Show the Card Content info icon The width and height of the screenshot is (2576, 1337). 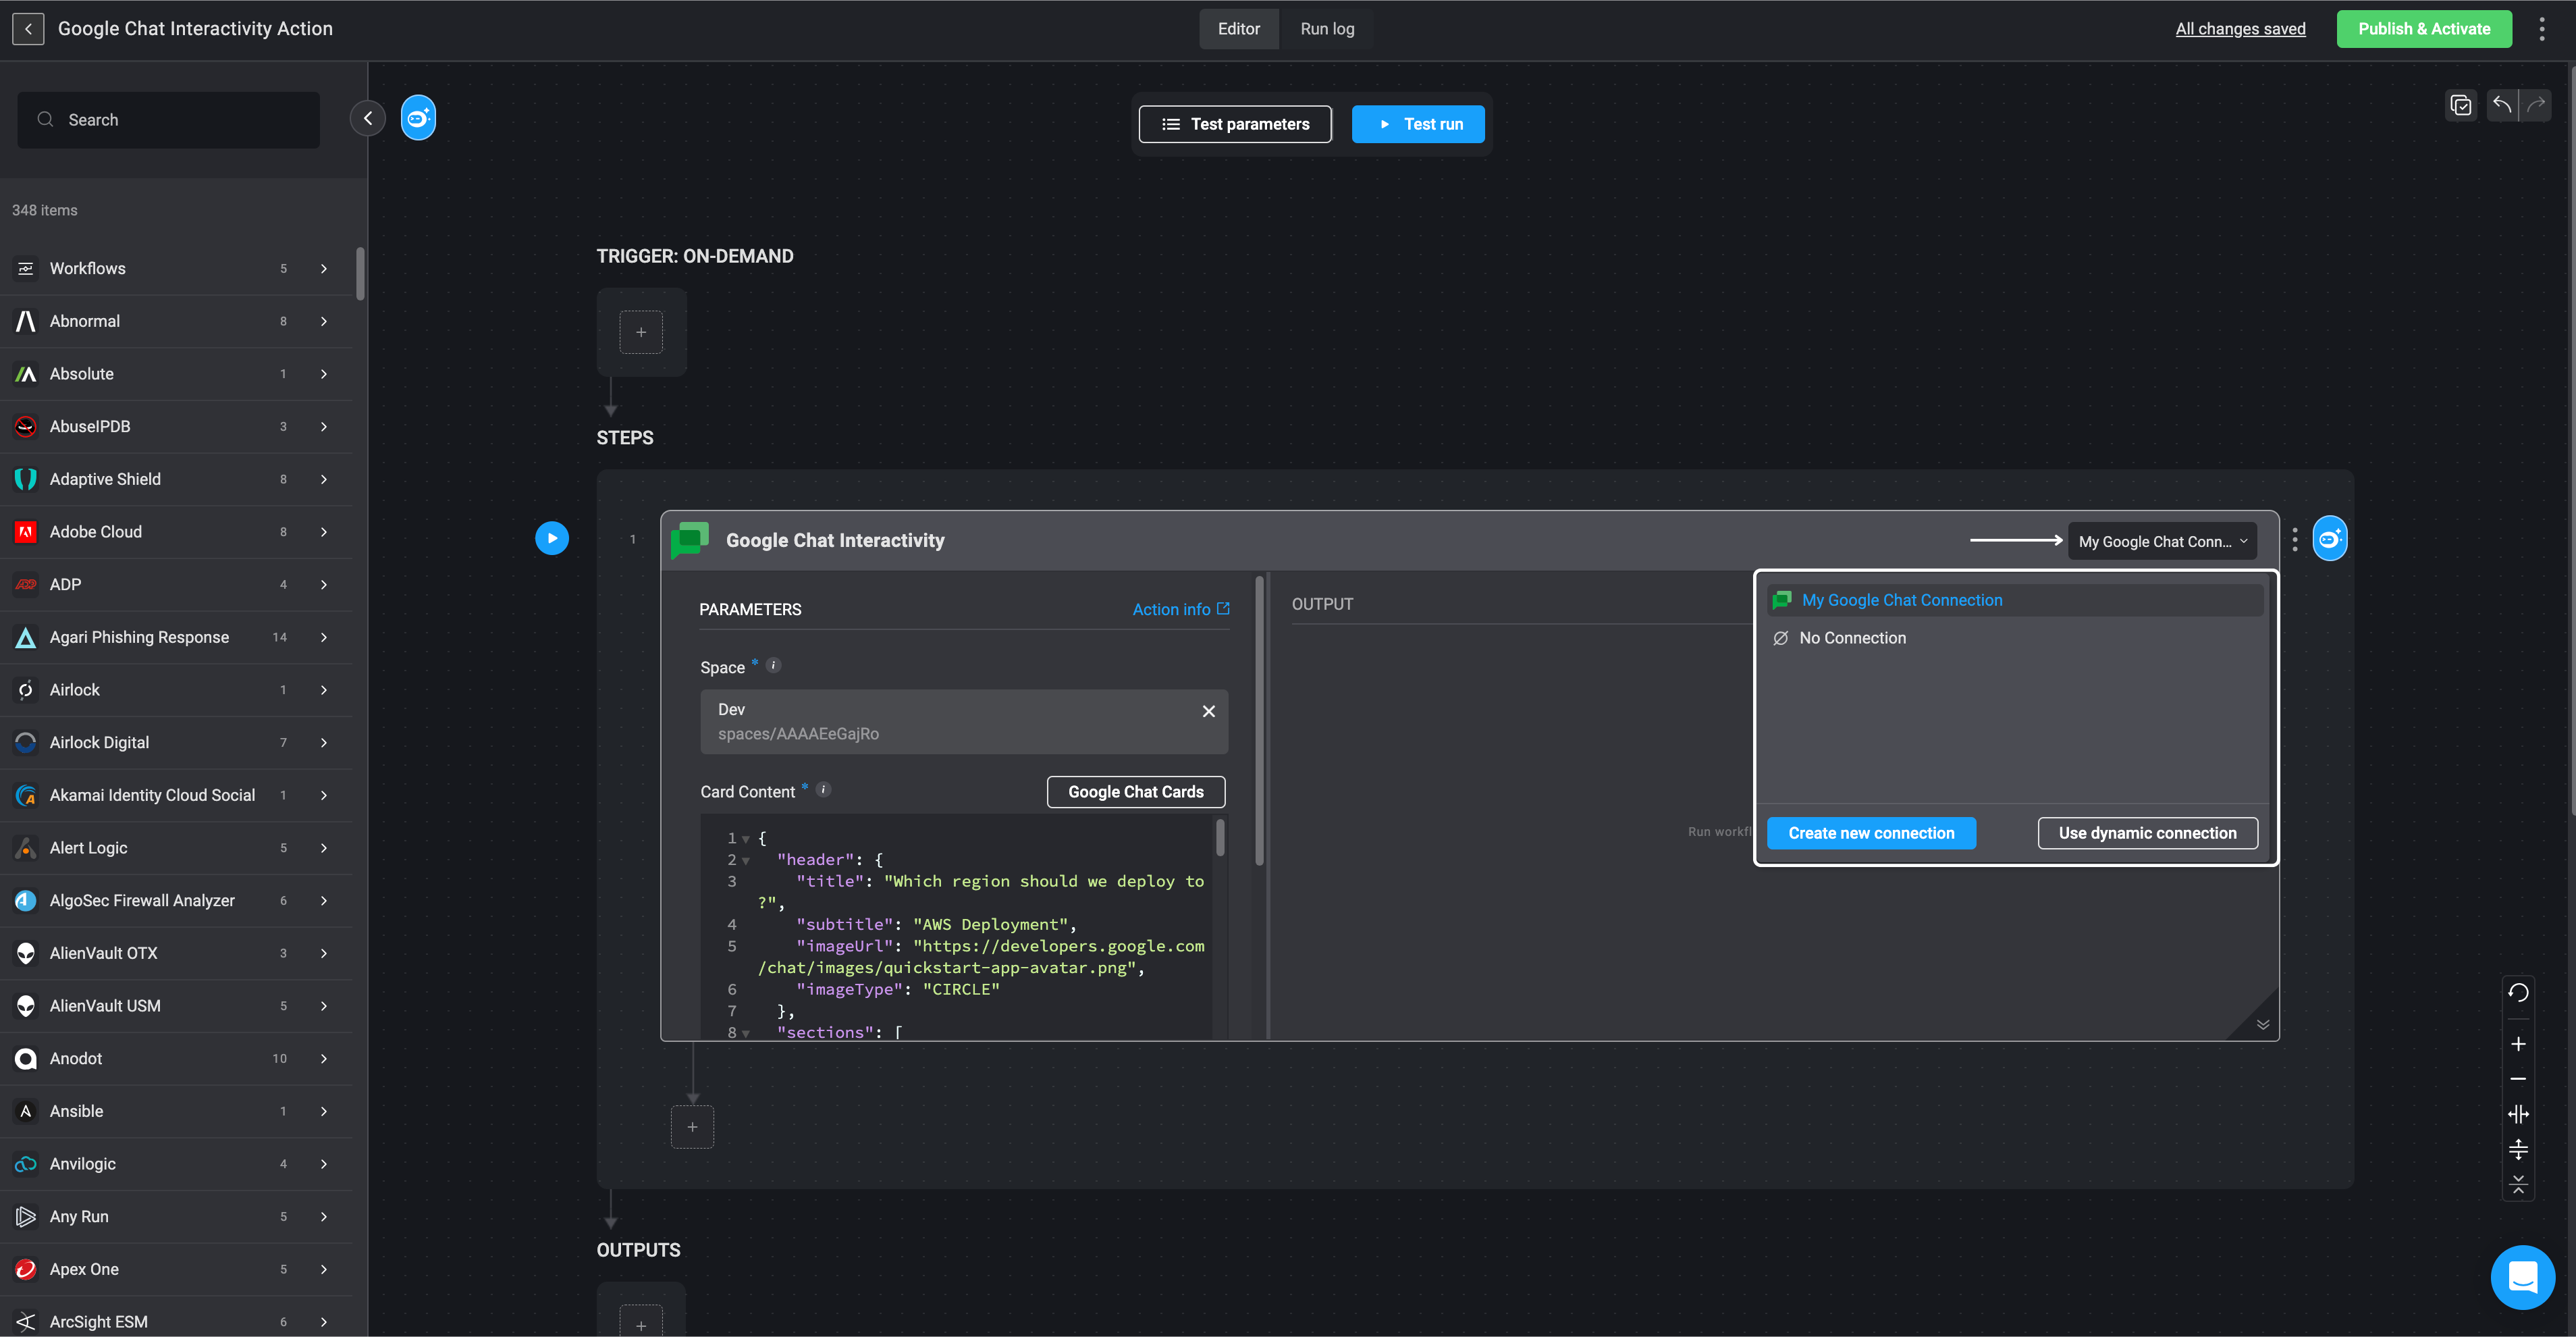coord(823,789)
